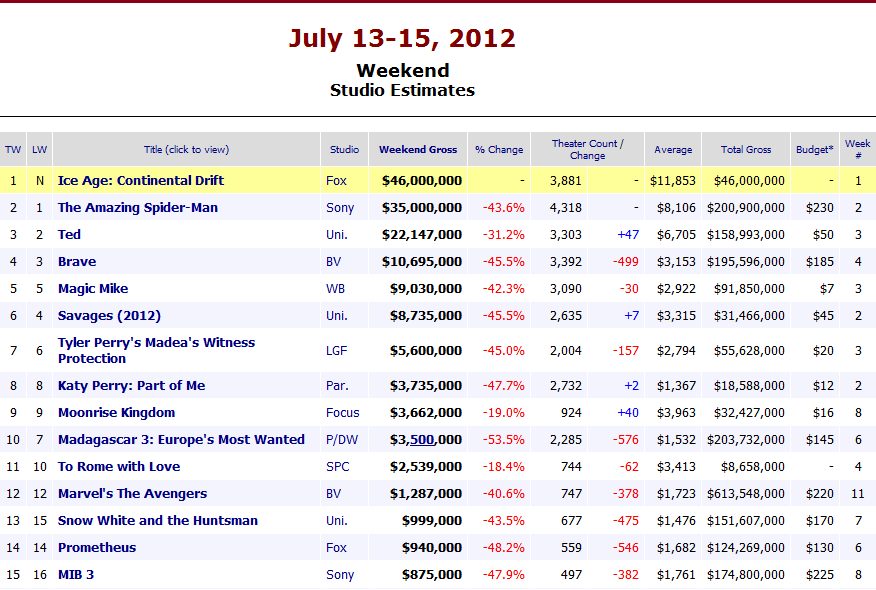Sort by the Weekend Gross column header
The width and height of the screenshot is (876, 590).
coord(417,149)
